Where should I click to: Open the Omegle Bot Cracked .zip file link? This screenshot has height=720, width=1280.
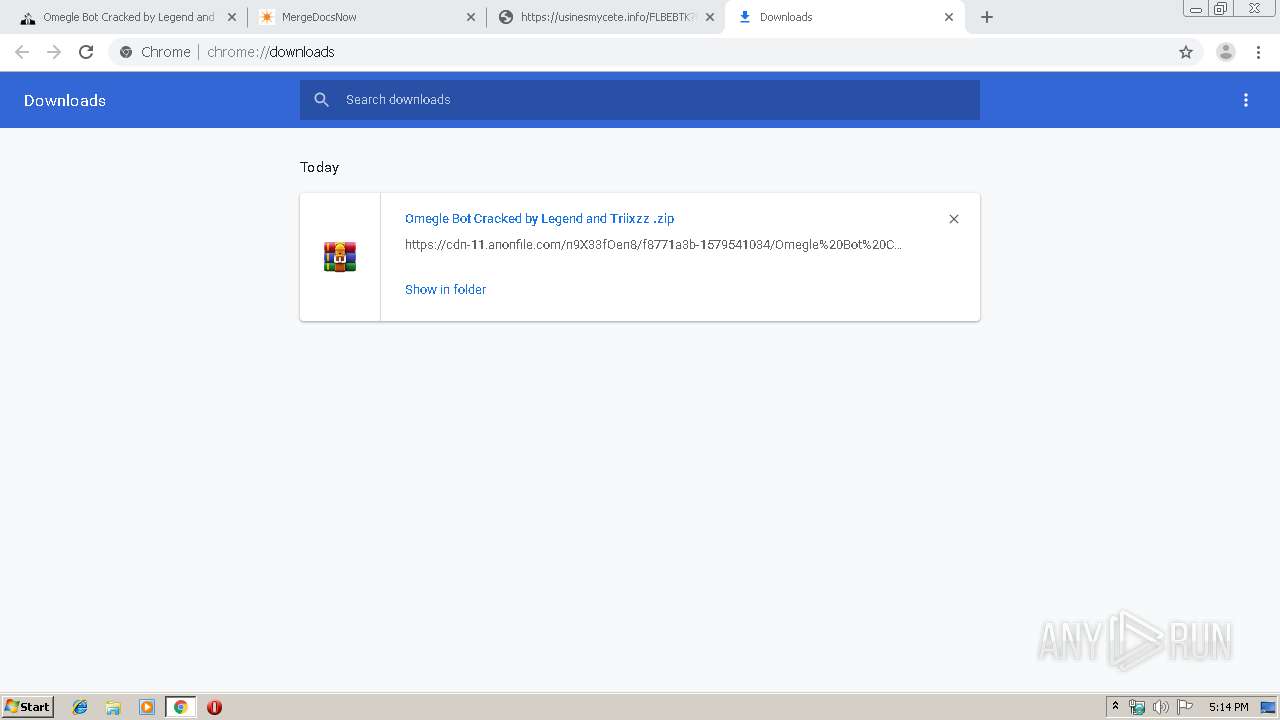point(539,219)
